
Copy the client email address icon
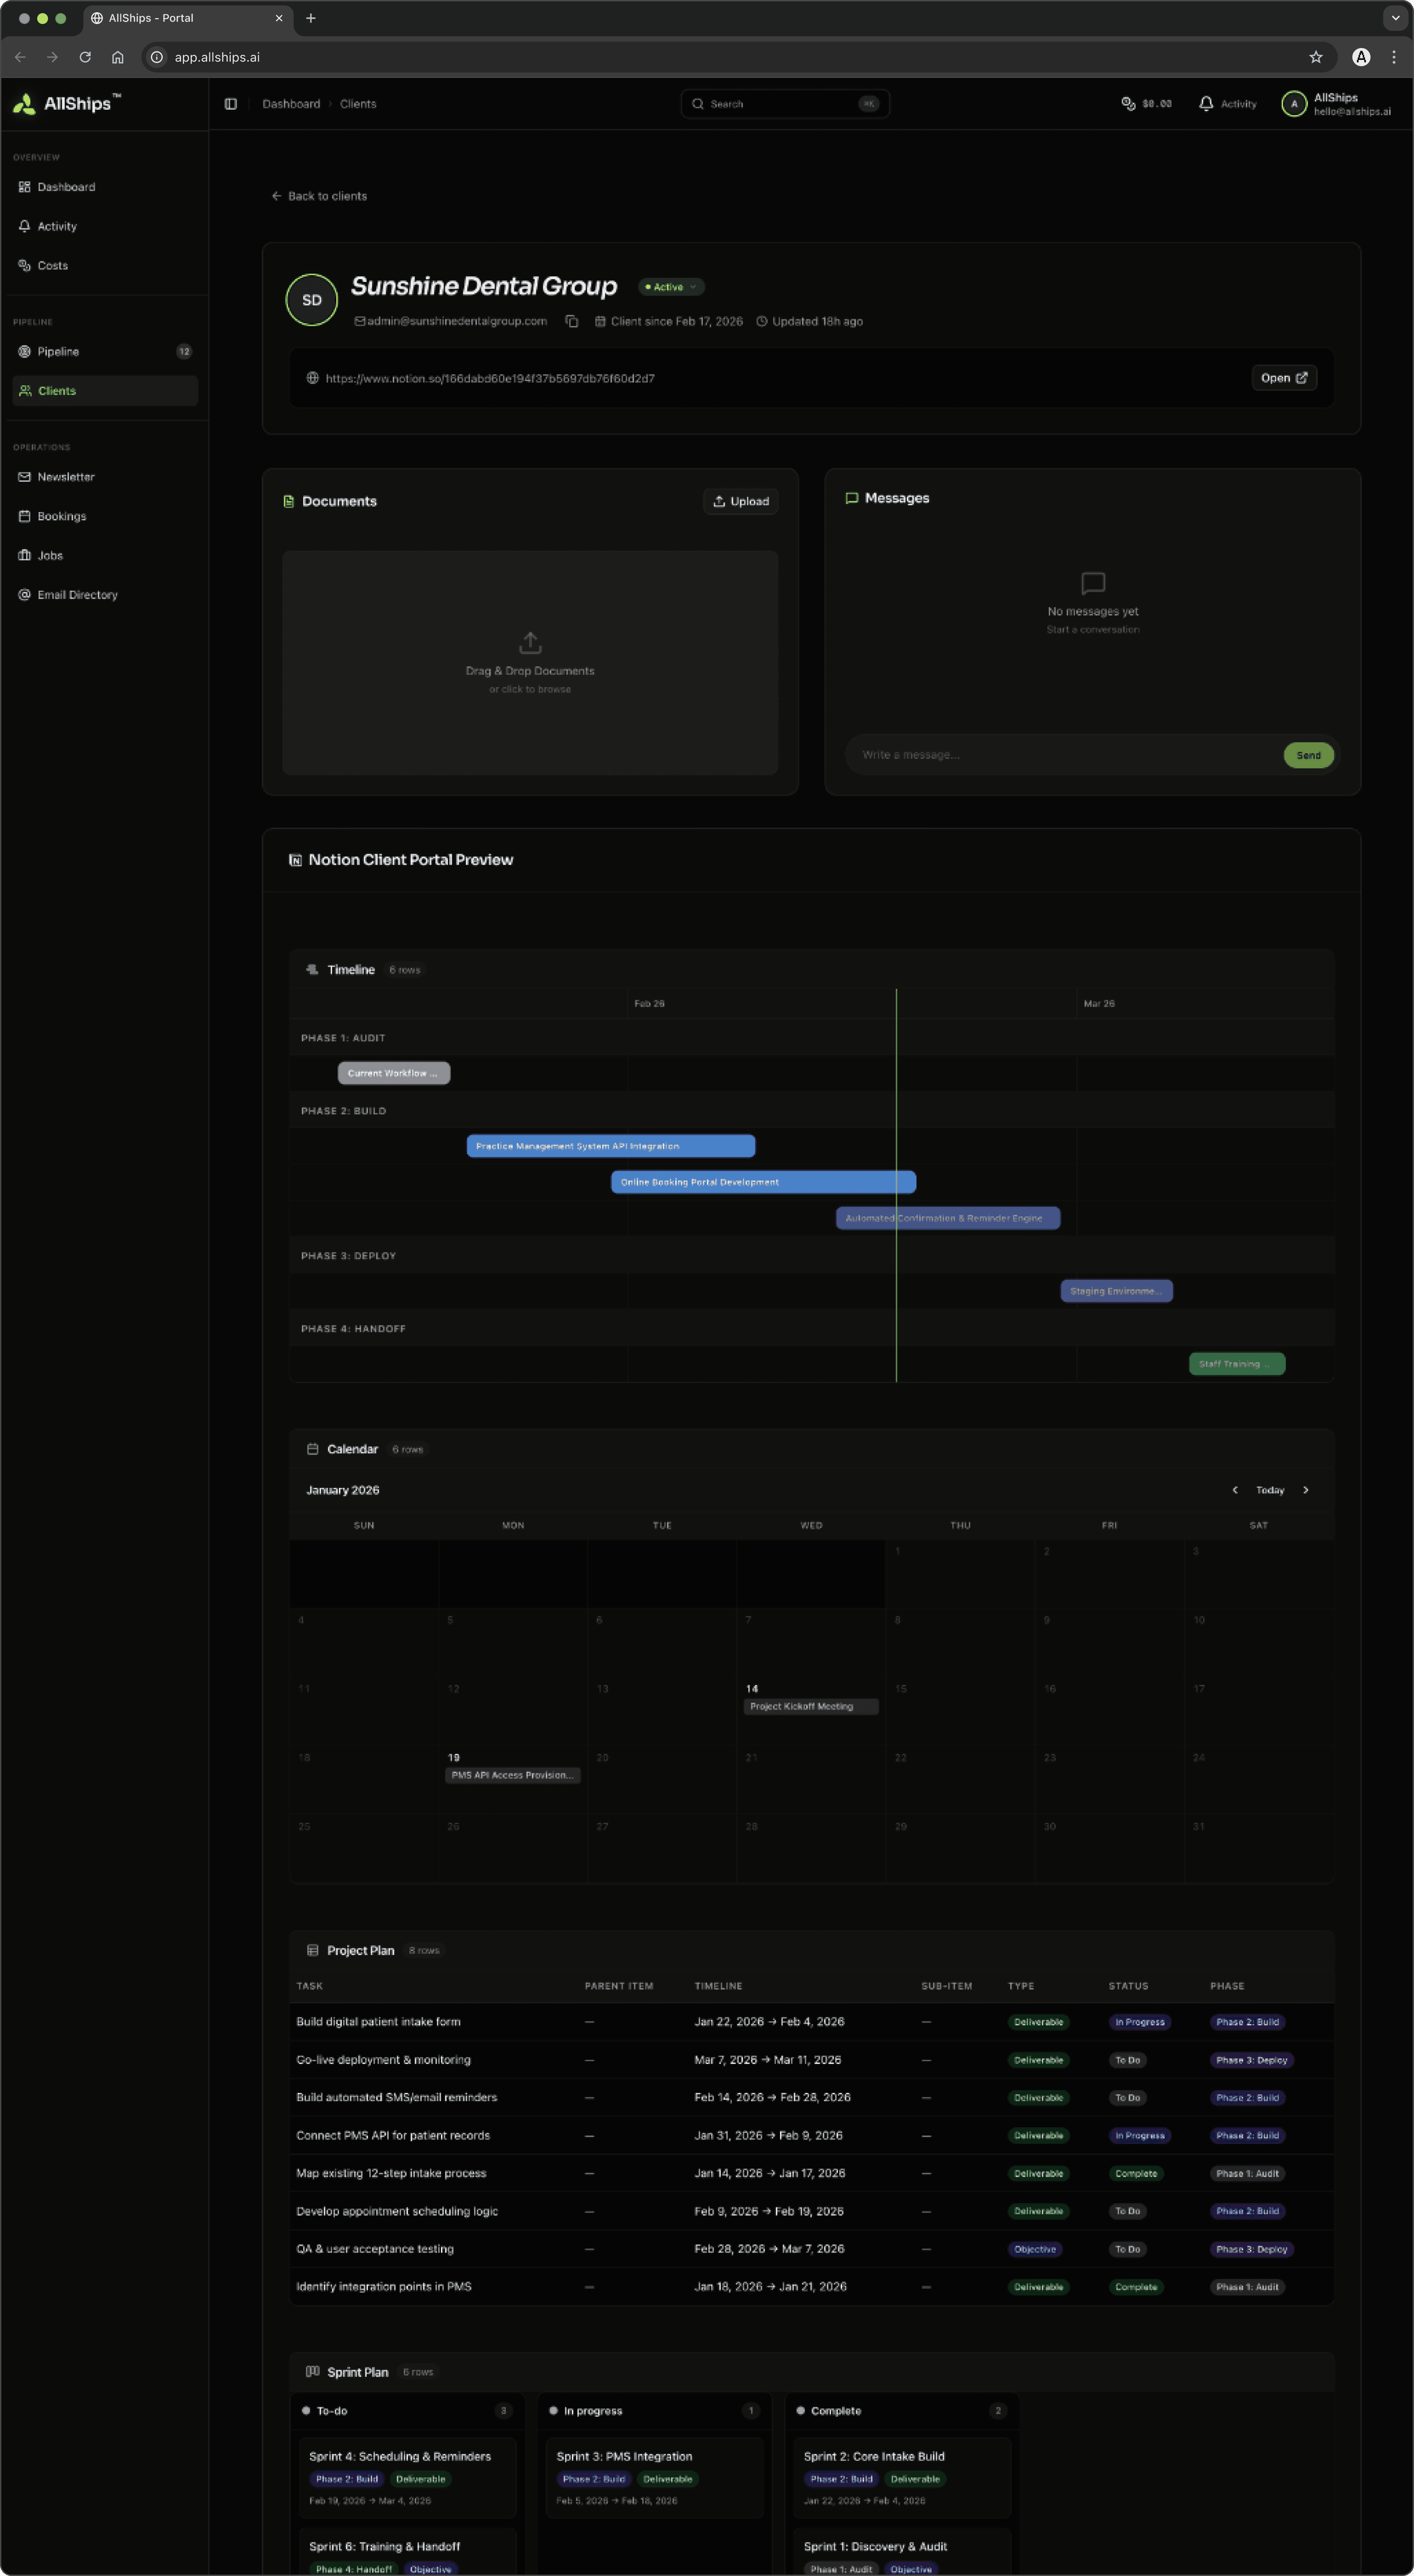point(572,321)
